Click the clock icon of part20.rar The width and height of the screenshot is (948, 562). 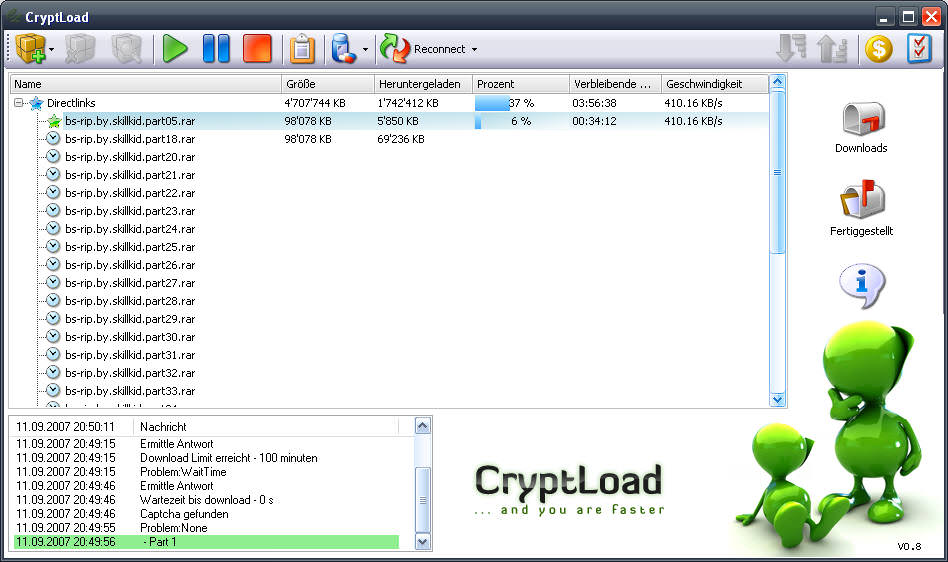(x=53, y=157)
